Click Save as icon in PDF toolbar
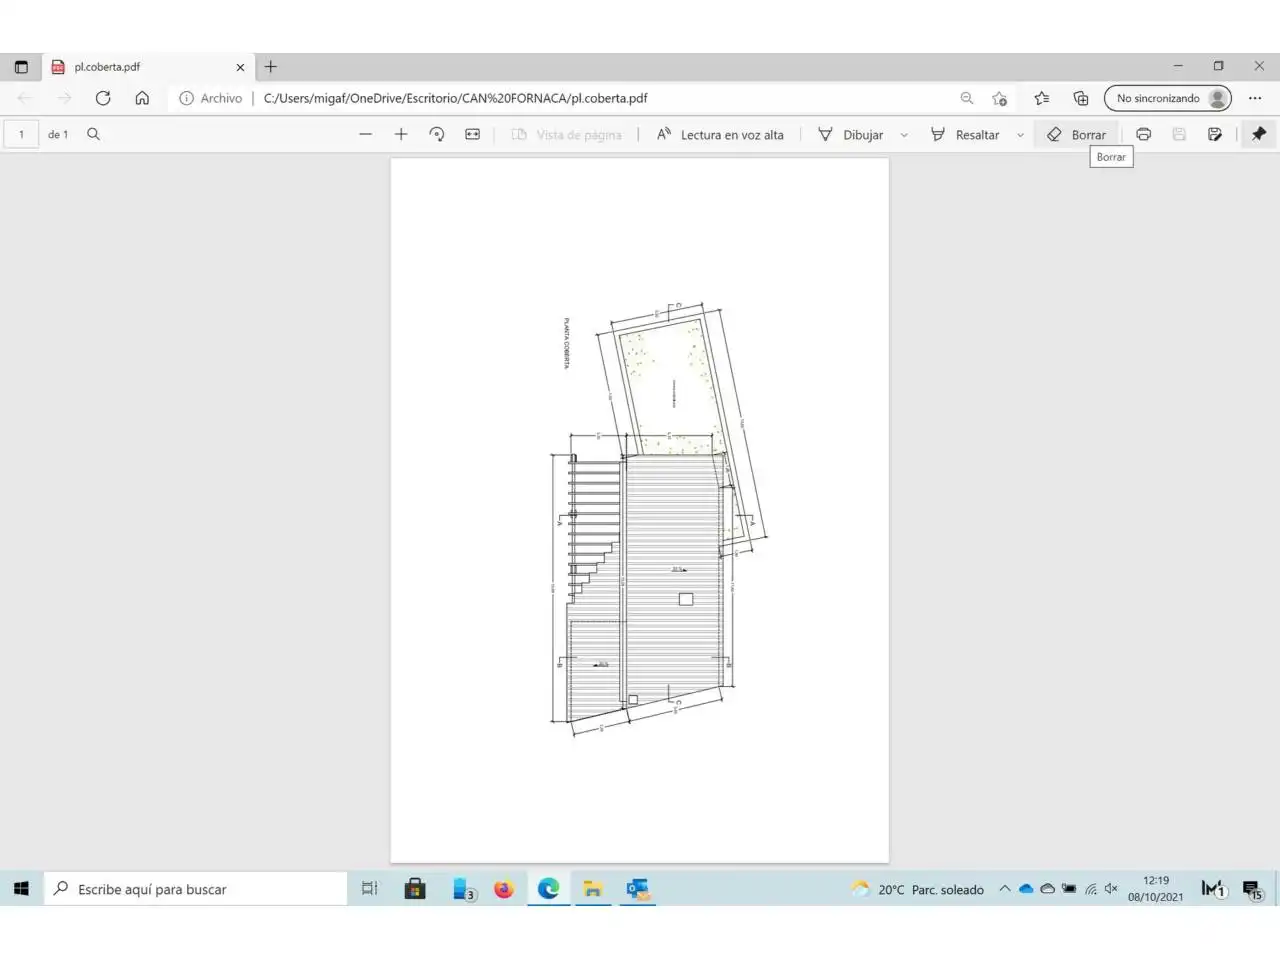 1215,134
